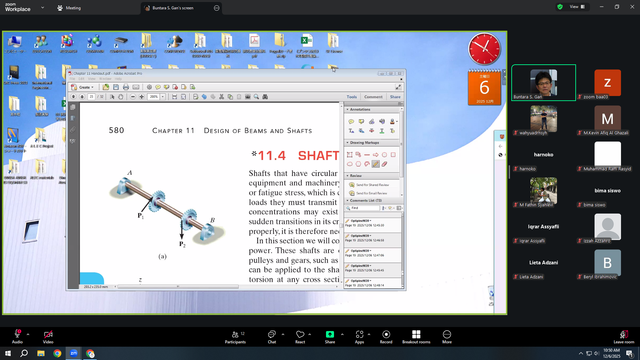
Task: Open the Share pane in Acrobat
Action: tap(395, 97)
